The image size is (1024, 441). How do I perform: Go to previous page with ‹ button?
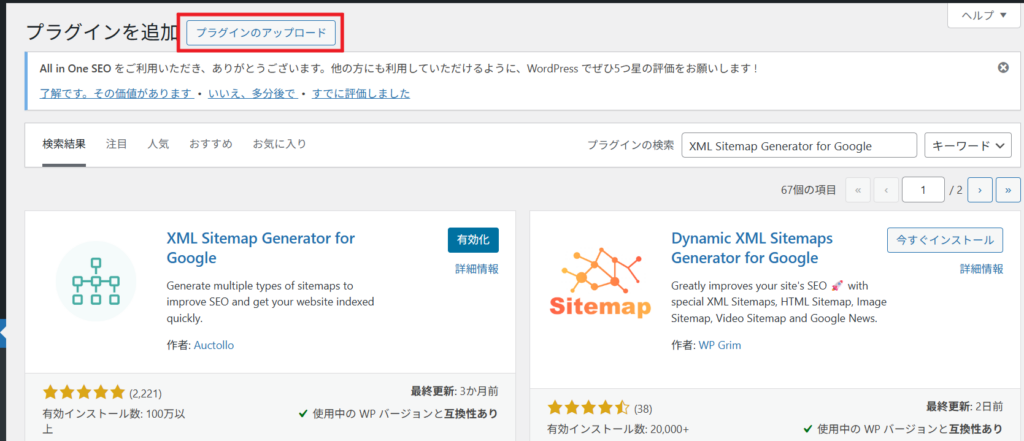(886, 190)
